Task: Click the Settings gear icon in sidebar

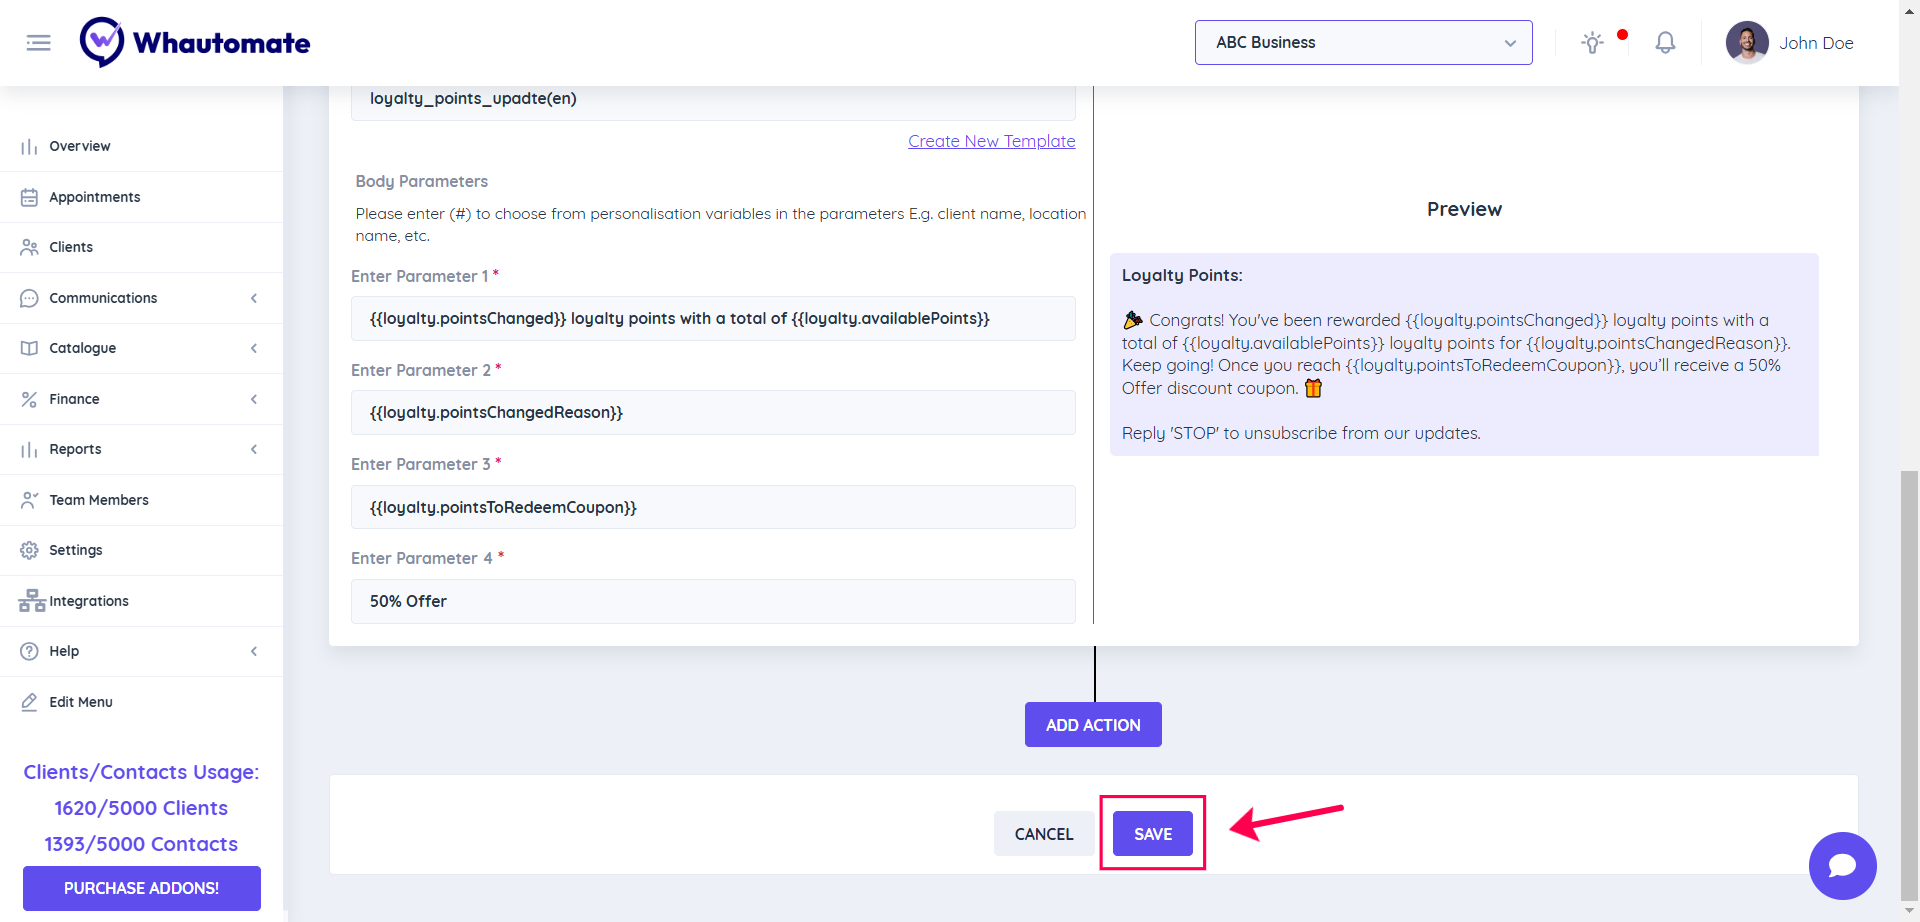Action: coord(29,550)
